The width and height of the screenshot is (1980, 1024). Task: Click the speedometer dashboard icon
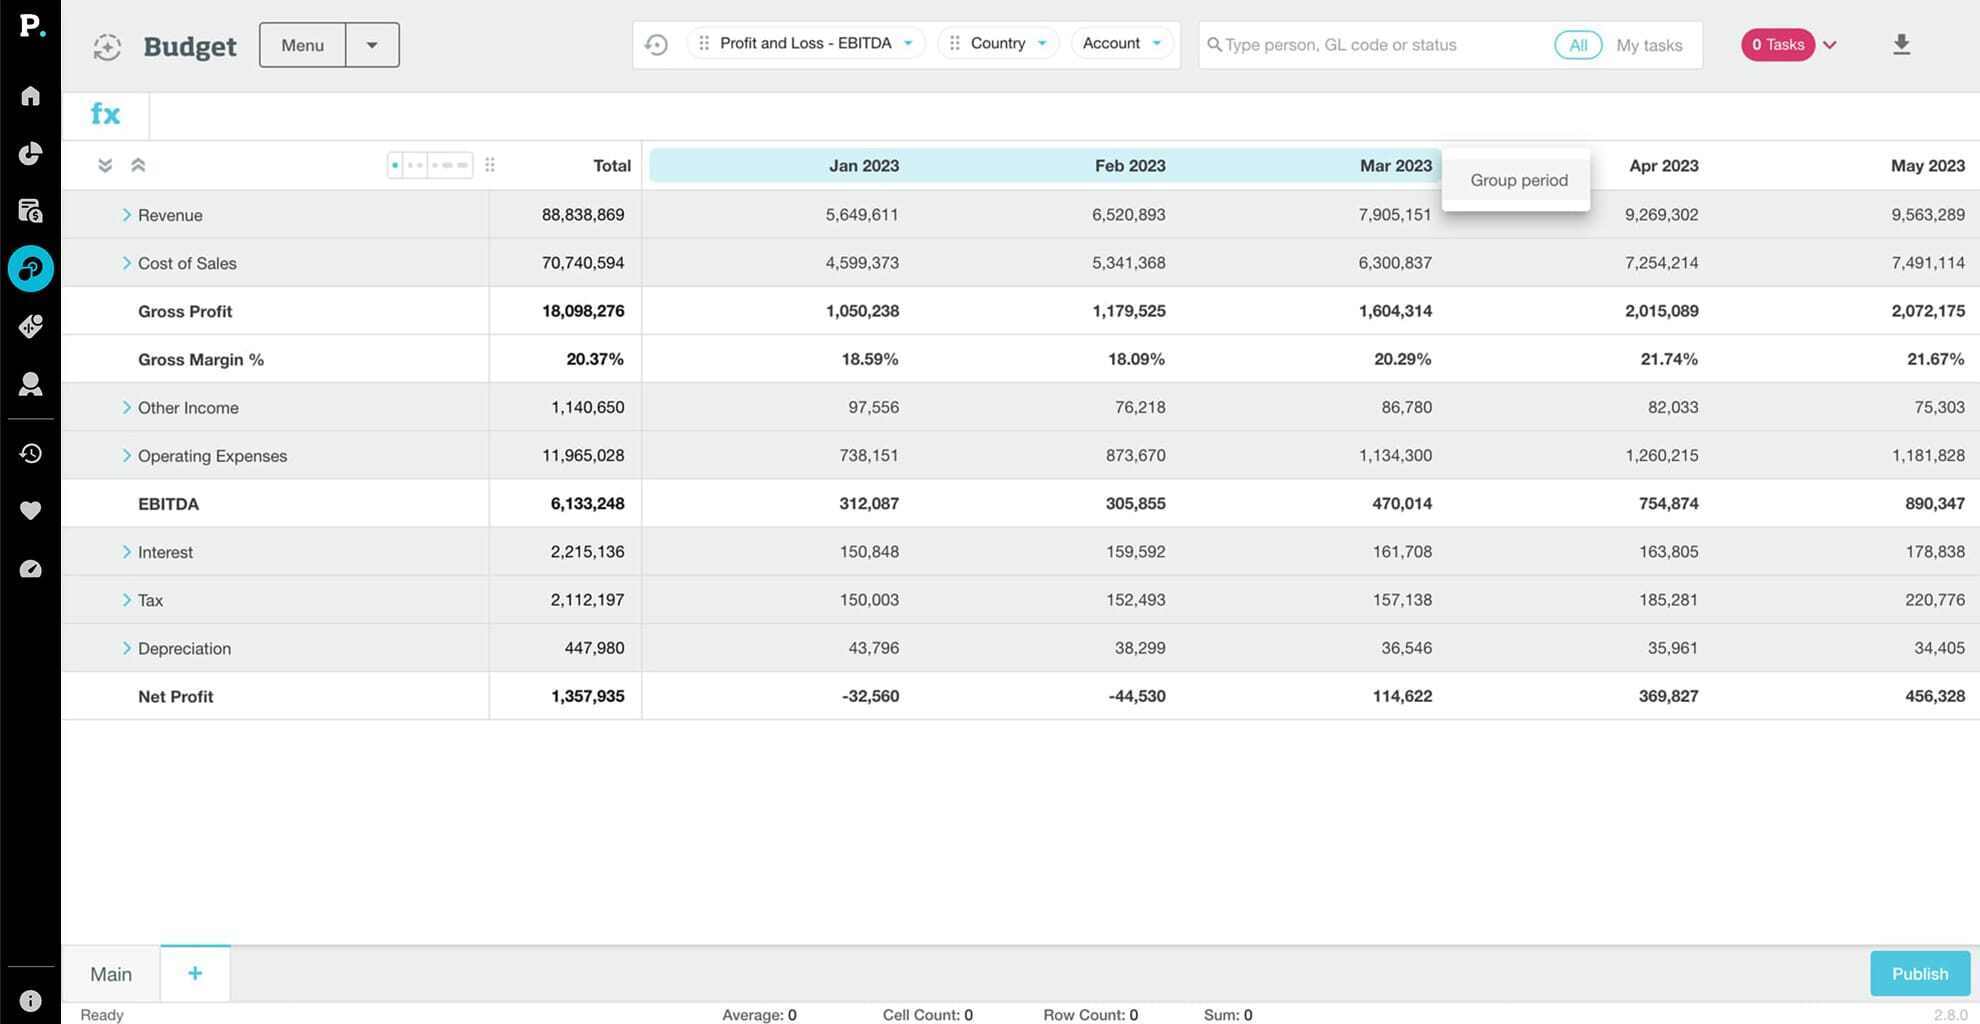(x=30, y=569)
